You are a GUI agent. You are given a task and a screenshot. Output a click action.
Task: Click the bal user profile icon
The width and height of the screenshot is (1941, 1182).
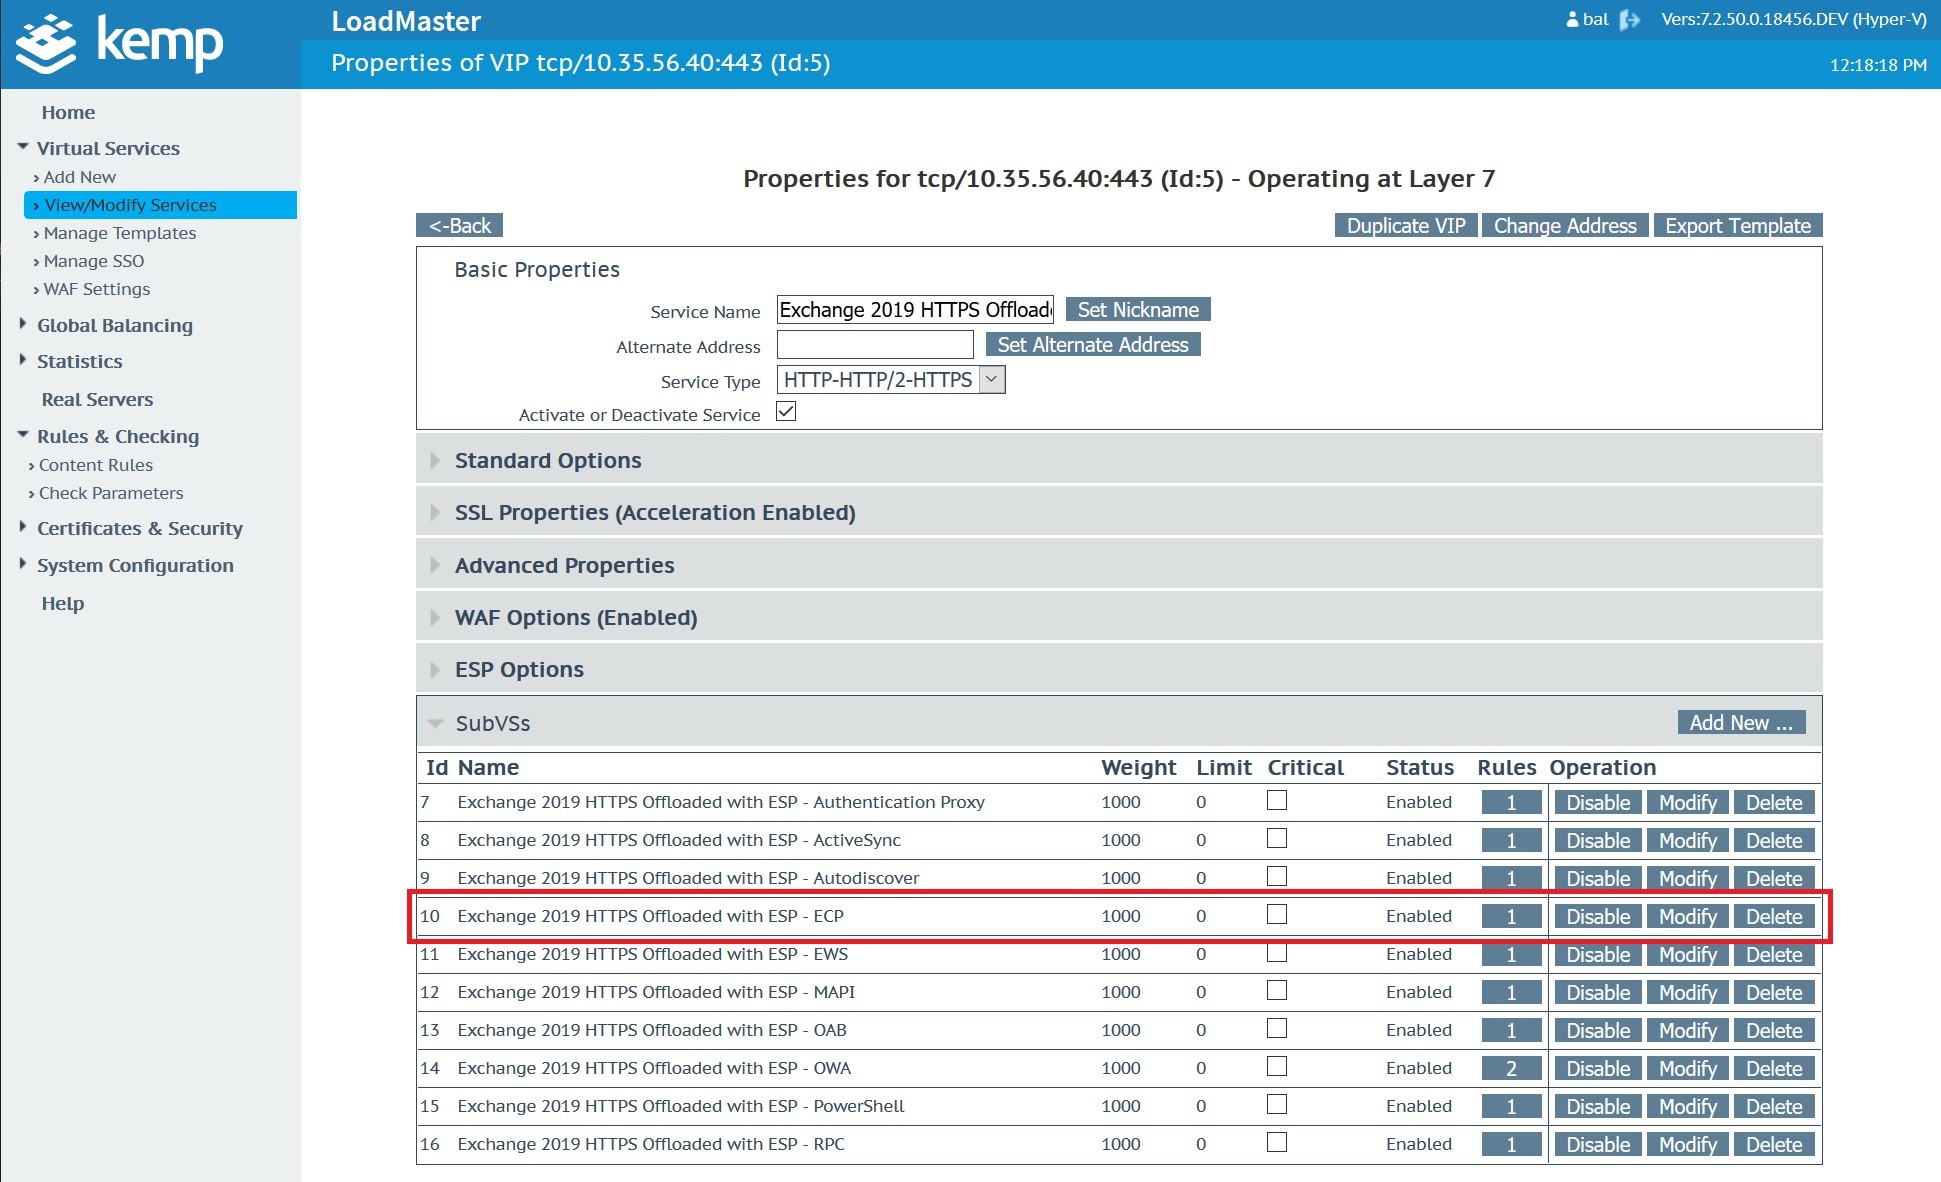tap(1572, 20)
